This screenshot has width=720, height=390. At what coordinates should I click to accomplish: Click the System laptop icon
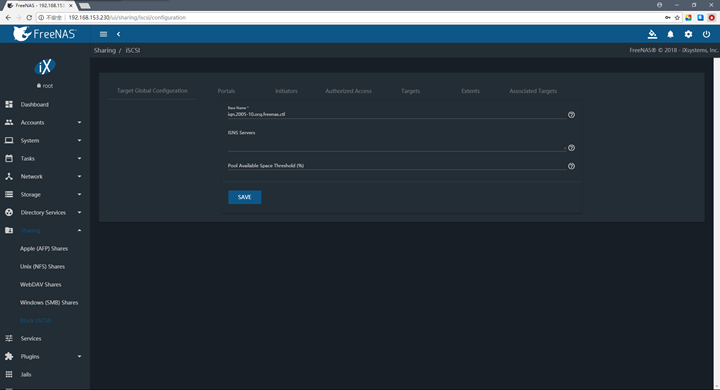click(9, 140)
